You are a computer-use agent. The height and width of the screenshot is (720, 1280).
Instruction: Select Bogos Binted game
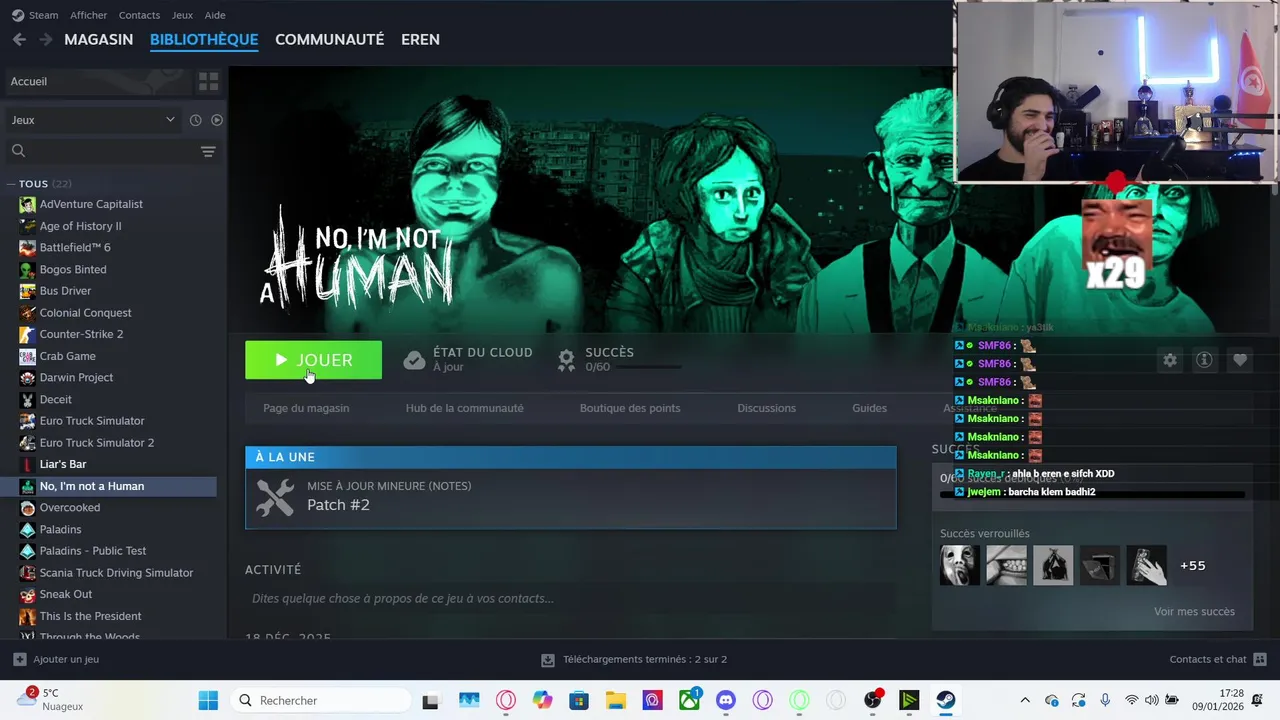pyautogui.click(x=73, y=269)
